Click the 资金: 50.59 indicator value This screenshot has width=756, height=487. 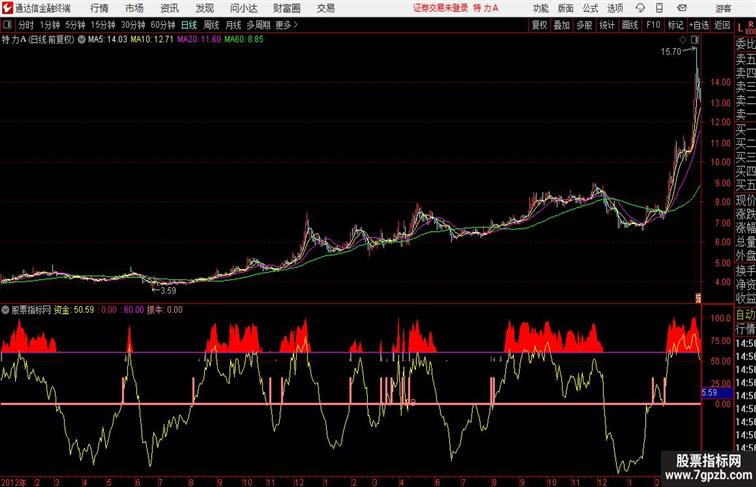point(74,310)
